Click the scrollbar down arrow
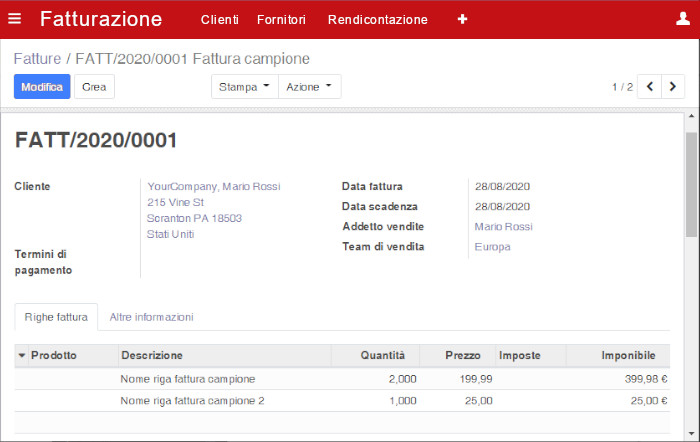The image size is (700, 442). 692,433
